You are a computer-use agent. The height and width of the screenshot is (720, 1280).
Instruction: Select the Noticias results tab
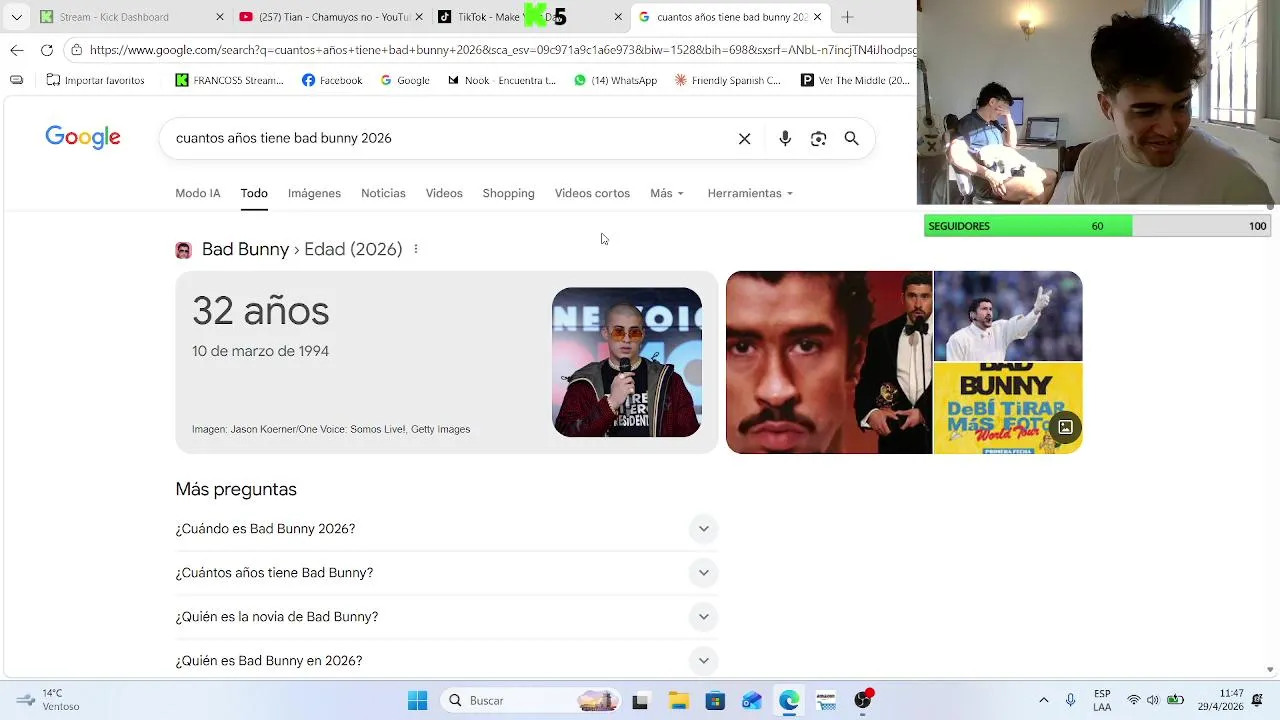click(x=383, y=193)
